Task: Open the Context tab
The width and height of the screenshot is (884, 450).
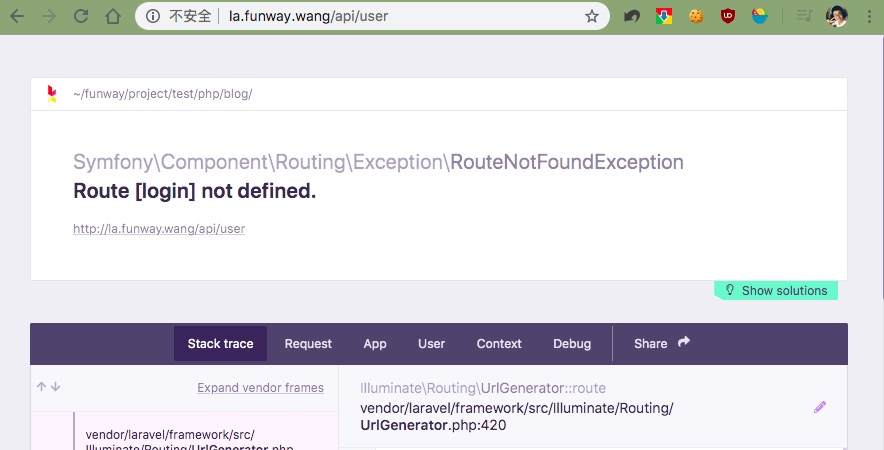Action: pyautogui.click(x=499, y=343)
